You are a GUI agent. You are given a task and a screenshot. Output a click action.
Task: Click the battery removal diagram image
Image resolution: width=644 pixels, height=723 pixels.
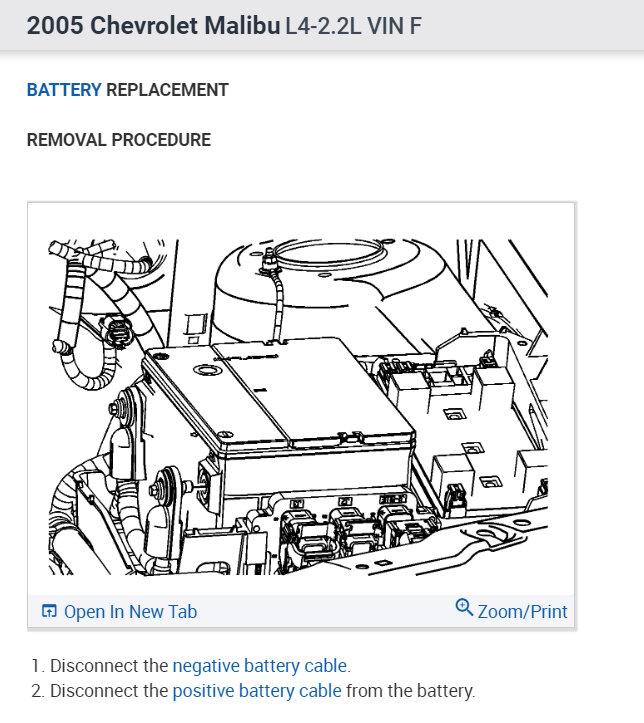[298, 407]
